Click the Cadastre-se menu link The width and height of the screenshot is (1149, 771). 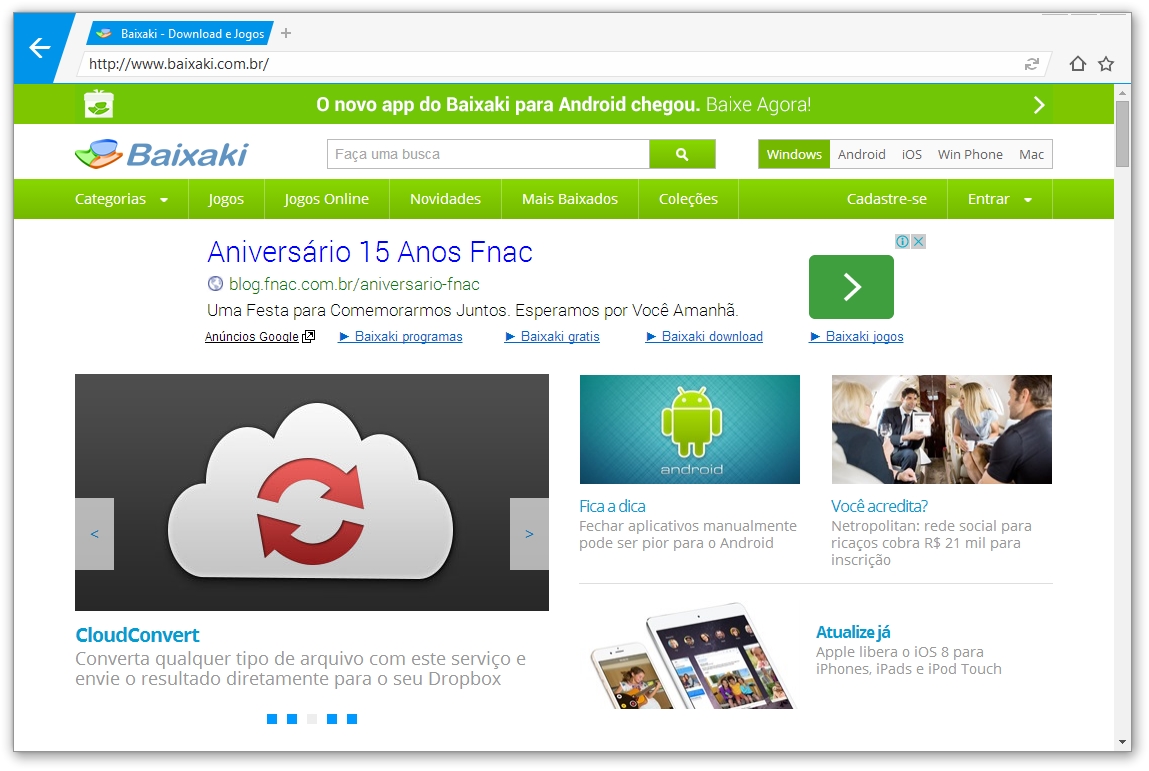[x=887, y=199]
